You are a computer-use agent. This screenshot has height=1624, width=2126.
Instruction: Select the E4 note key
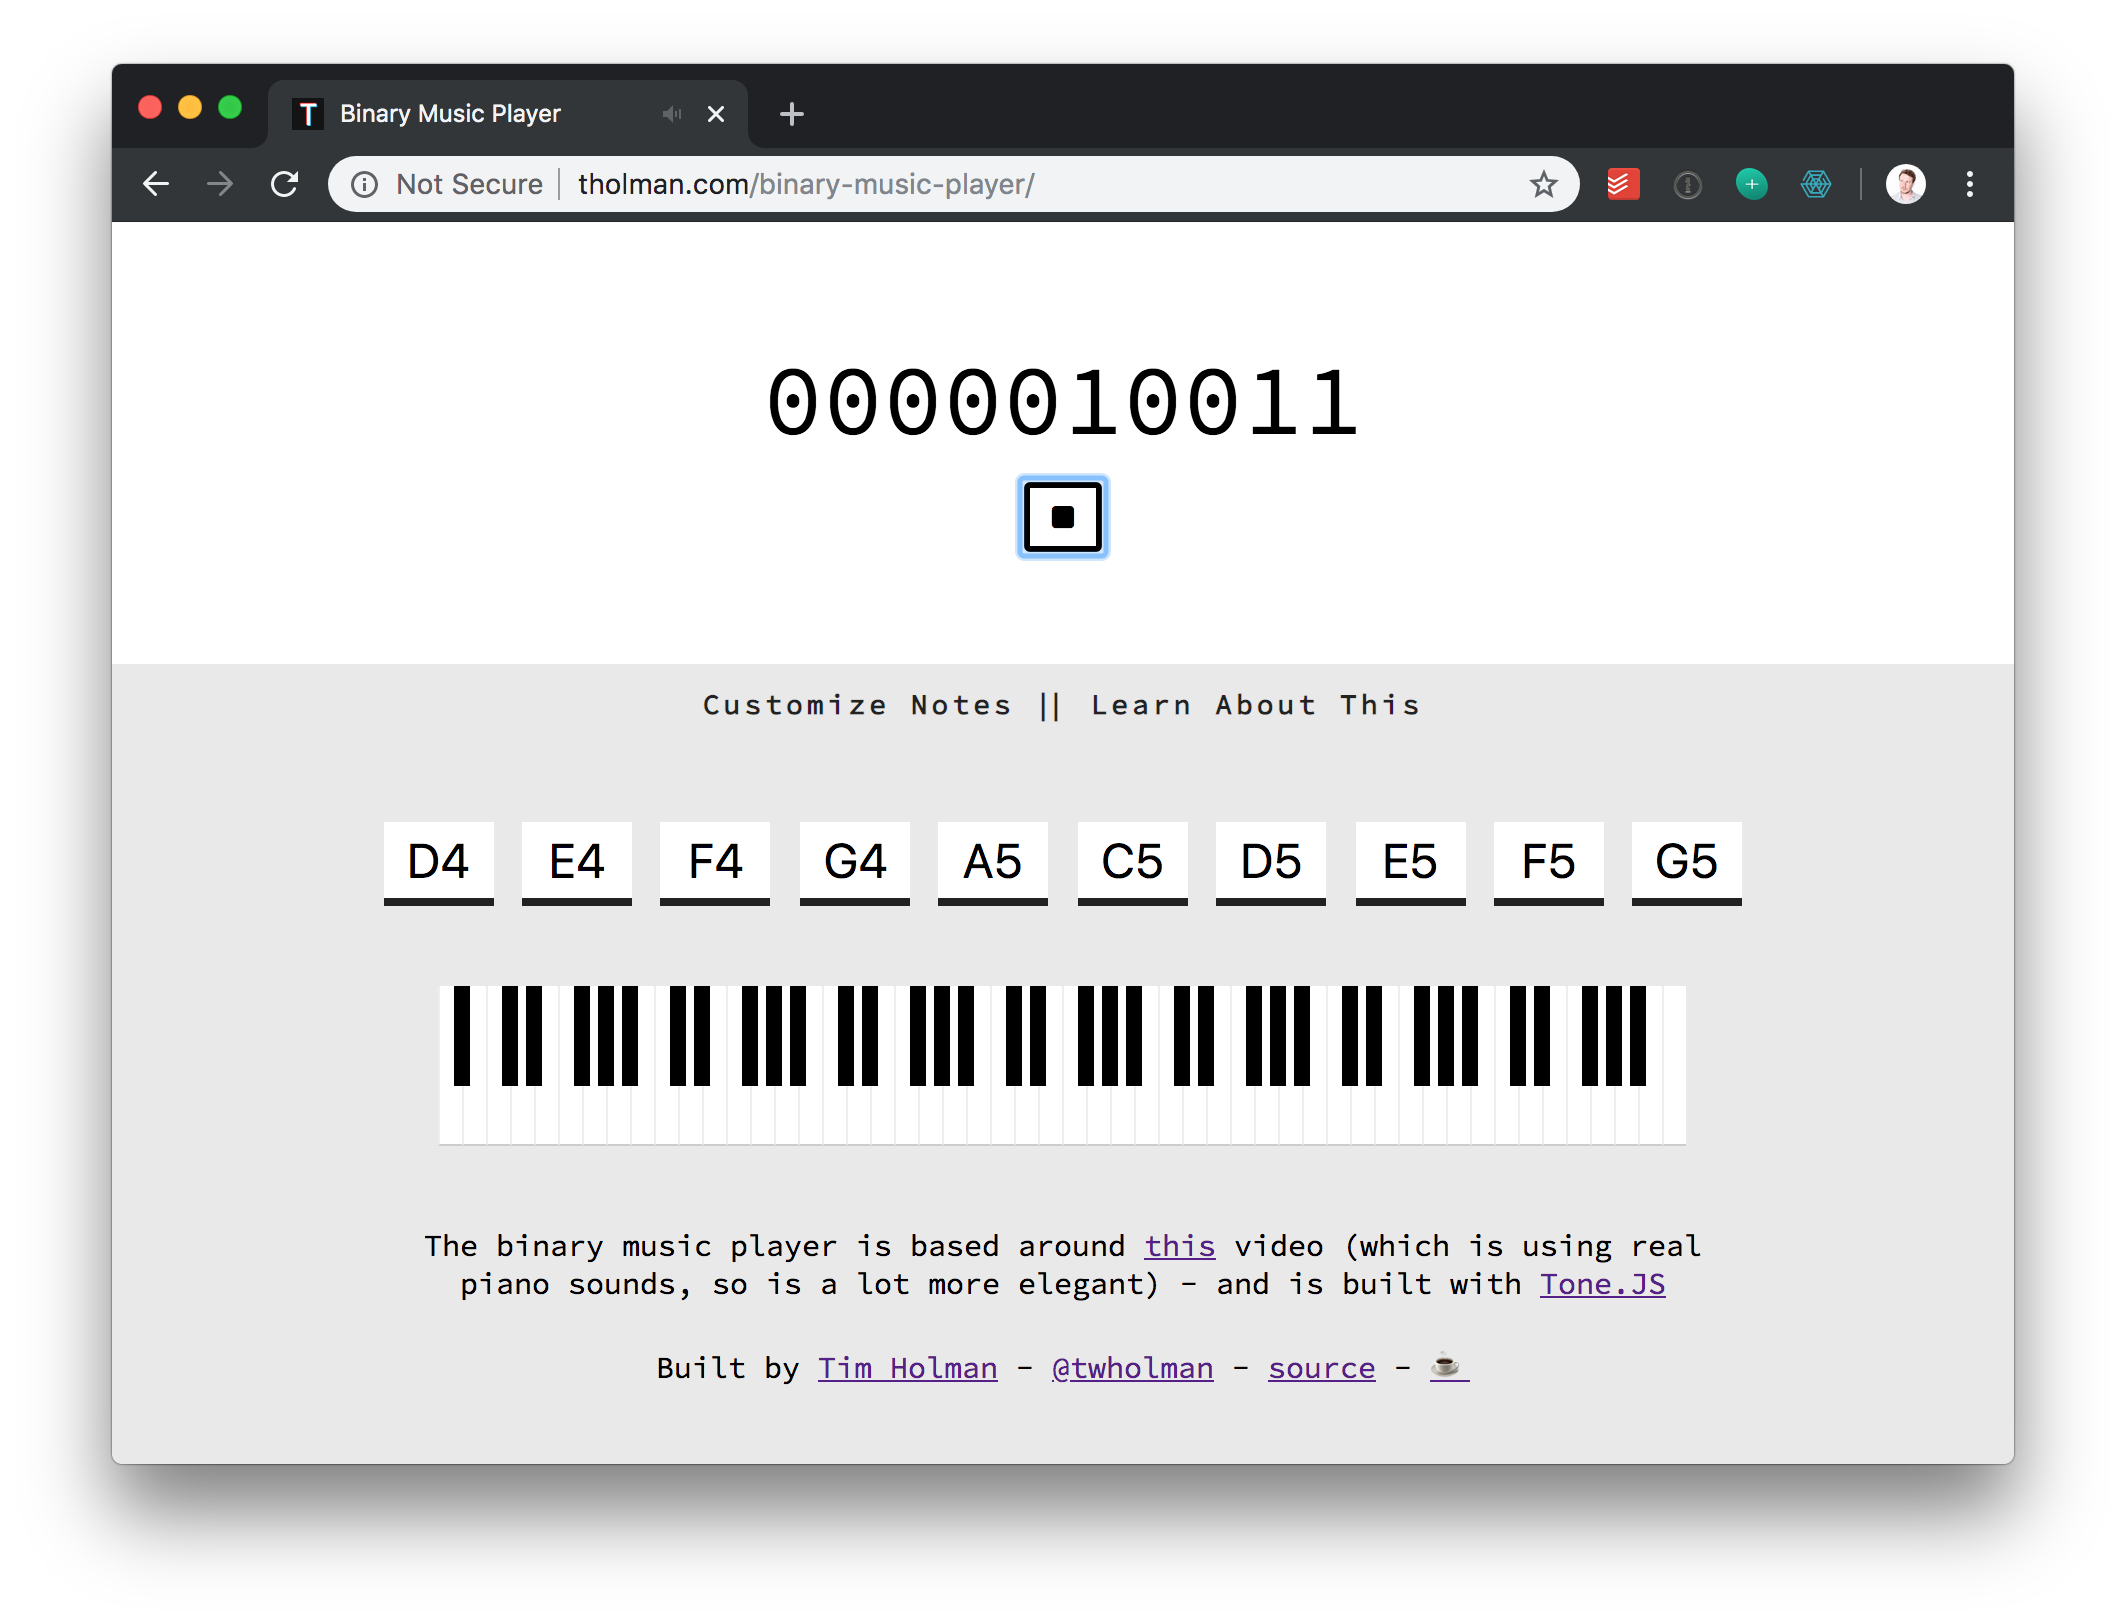coord(575,860)
